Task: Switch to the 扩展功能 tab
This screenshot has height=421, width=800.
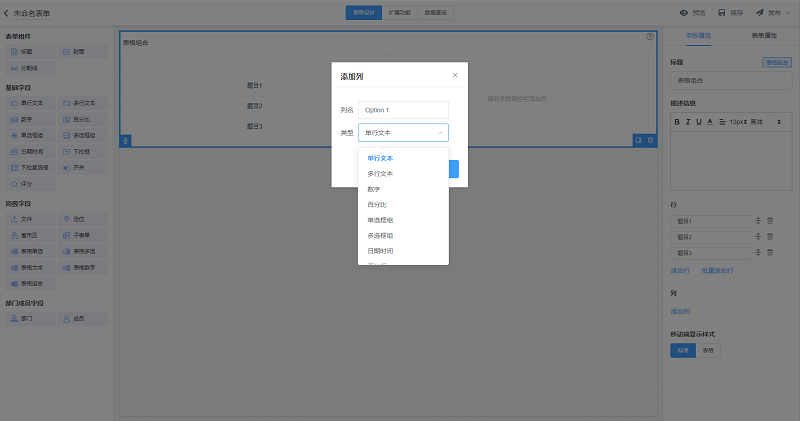Action: pyautogui.click(x=399, y=13)
